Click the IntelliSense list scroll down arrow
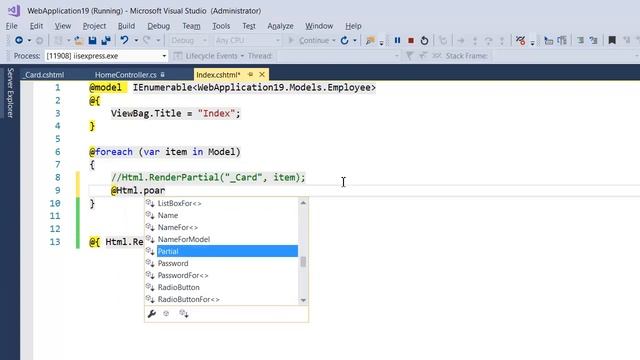Screen dimensions: 640x360 (303, 300)
